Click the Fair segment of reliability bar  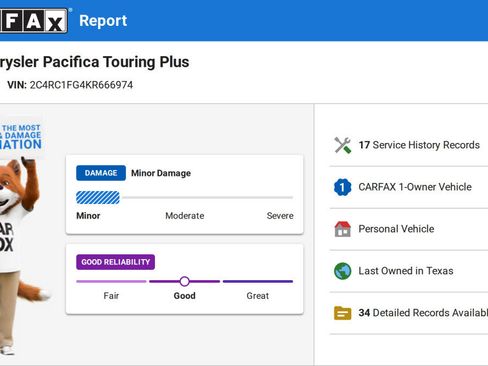pos(111,281)
